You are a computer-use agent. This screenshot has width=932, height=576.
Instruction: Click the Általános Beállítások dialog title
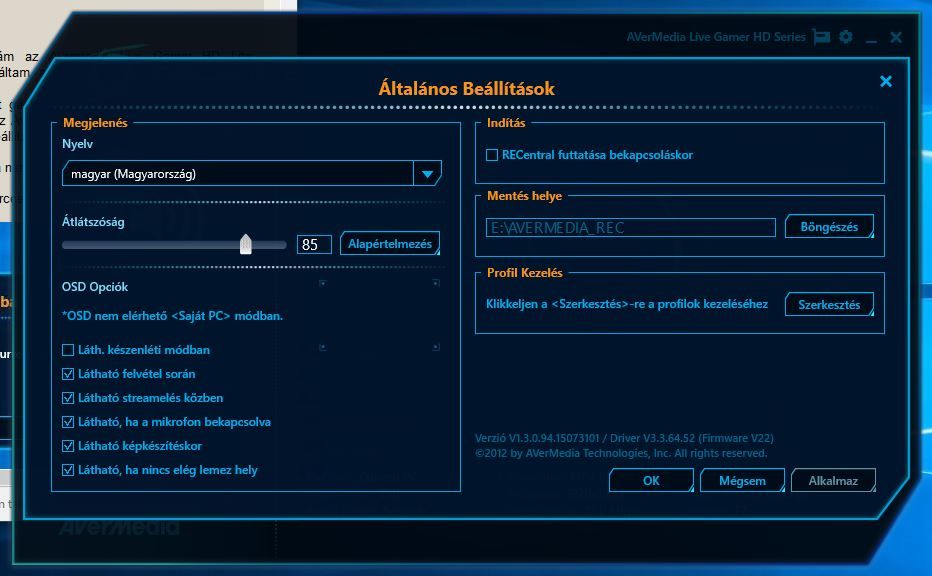pyautogui.click(x=467, y=89)
